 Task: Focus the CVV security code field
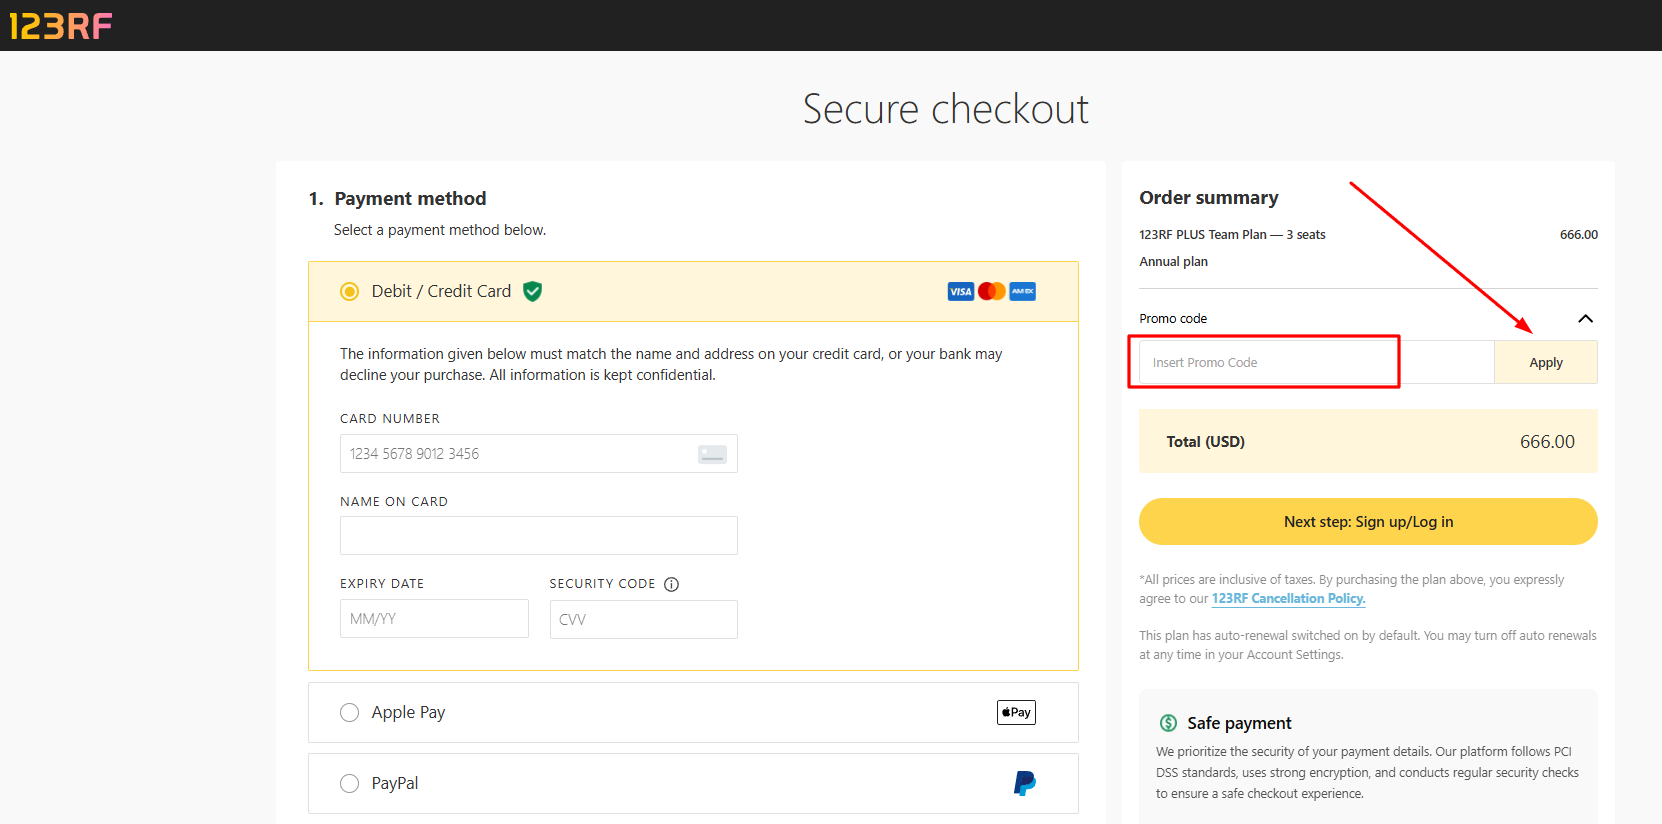644,620
